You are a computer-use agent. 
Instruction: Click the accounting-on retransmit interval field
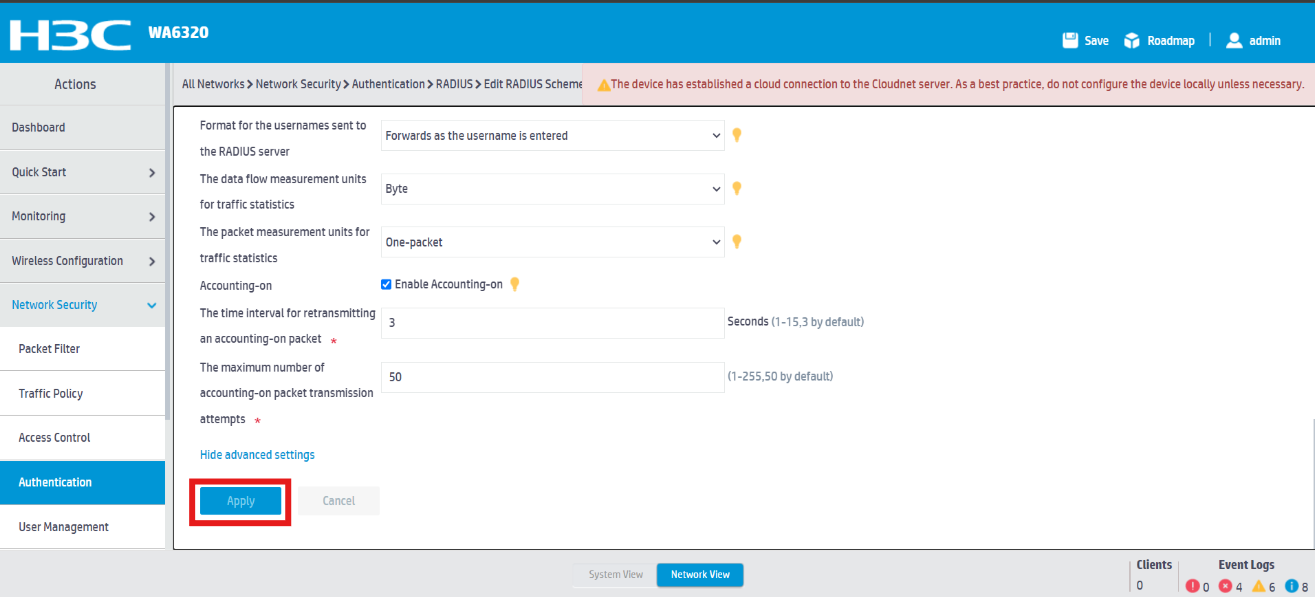click(x=552, y=323)
